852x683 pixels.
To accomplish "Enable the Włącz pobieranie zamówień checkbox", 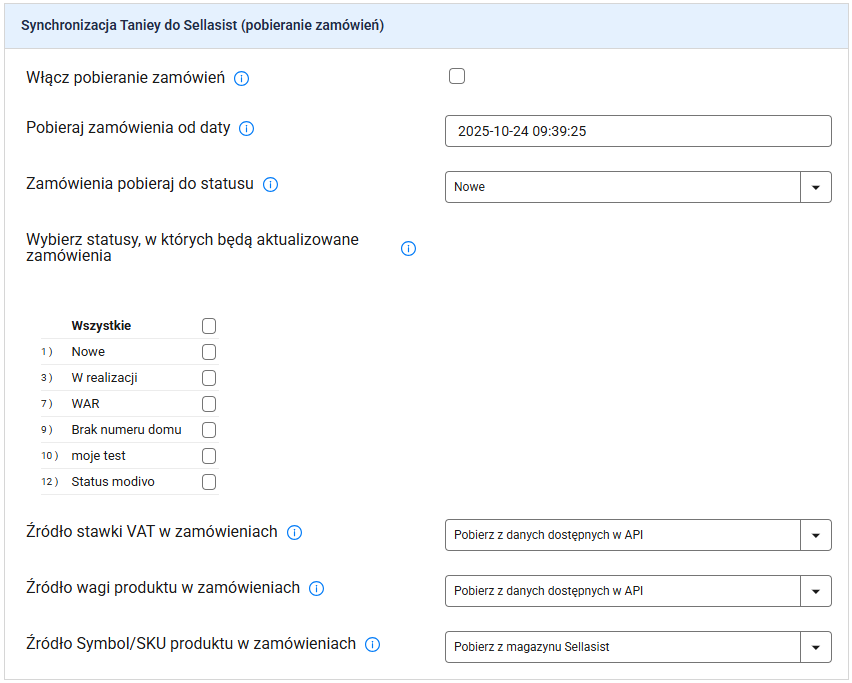I will click(457, 76).
